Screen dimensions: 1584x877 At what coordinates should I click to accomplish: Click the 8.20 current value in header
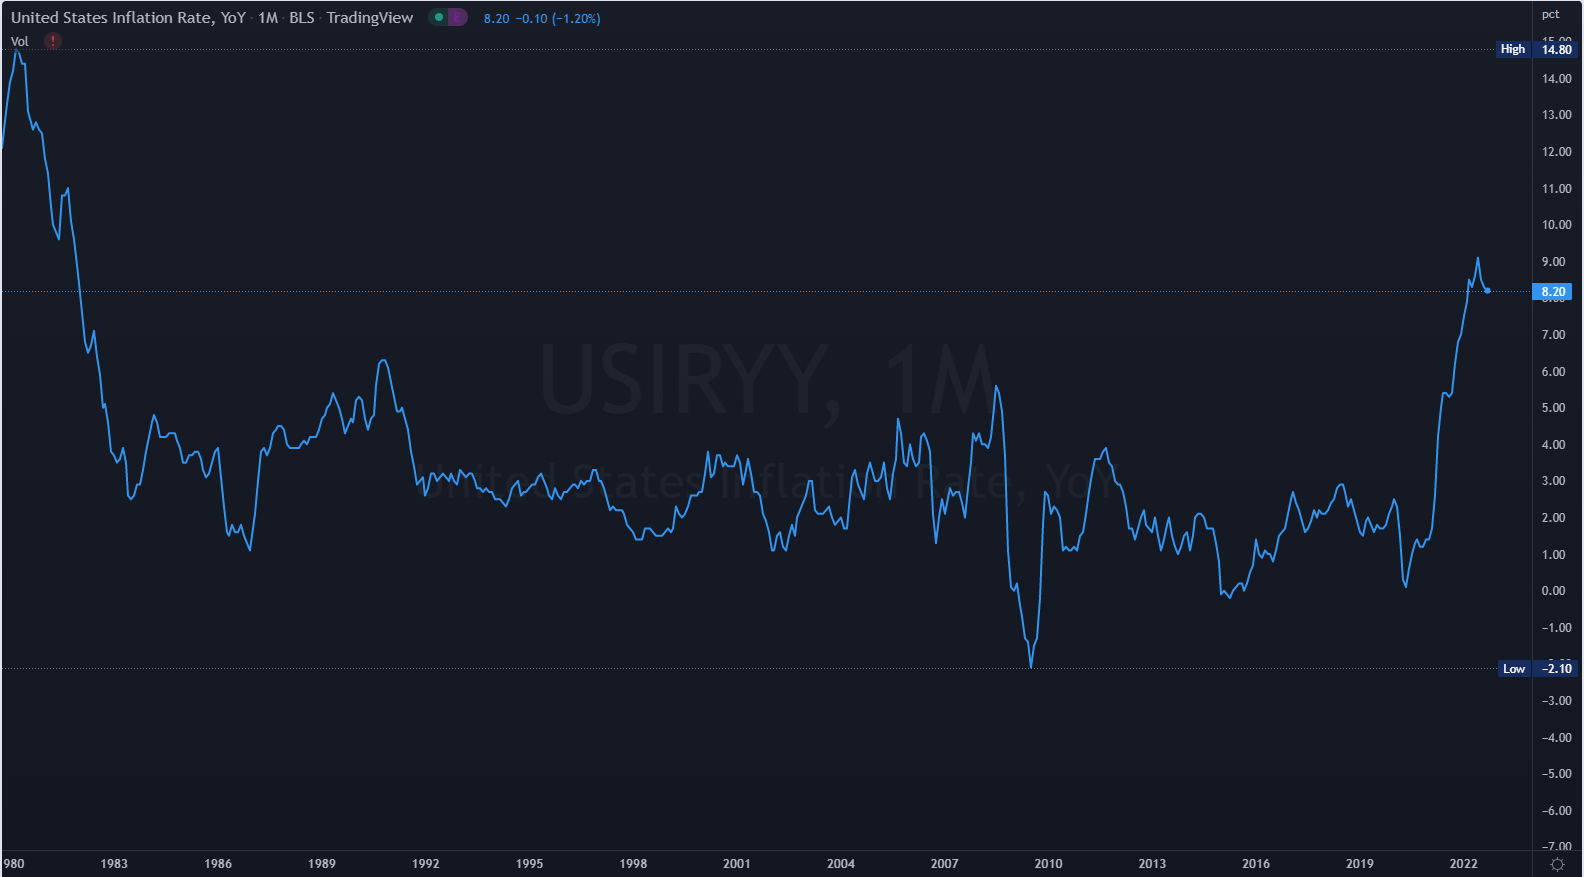tap(497, 19)
